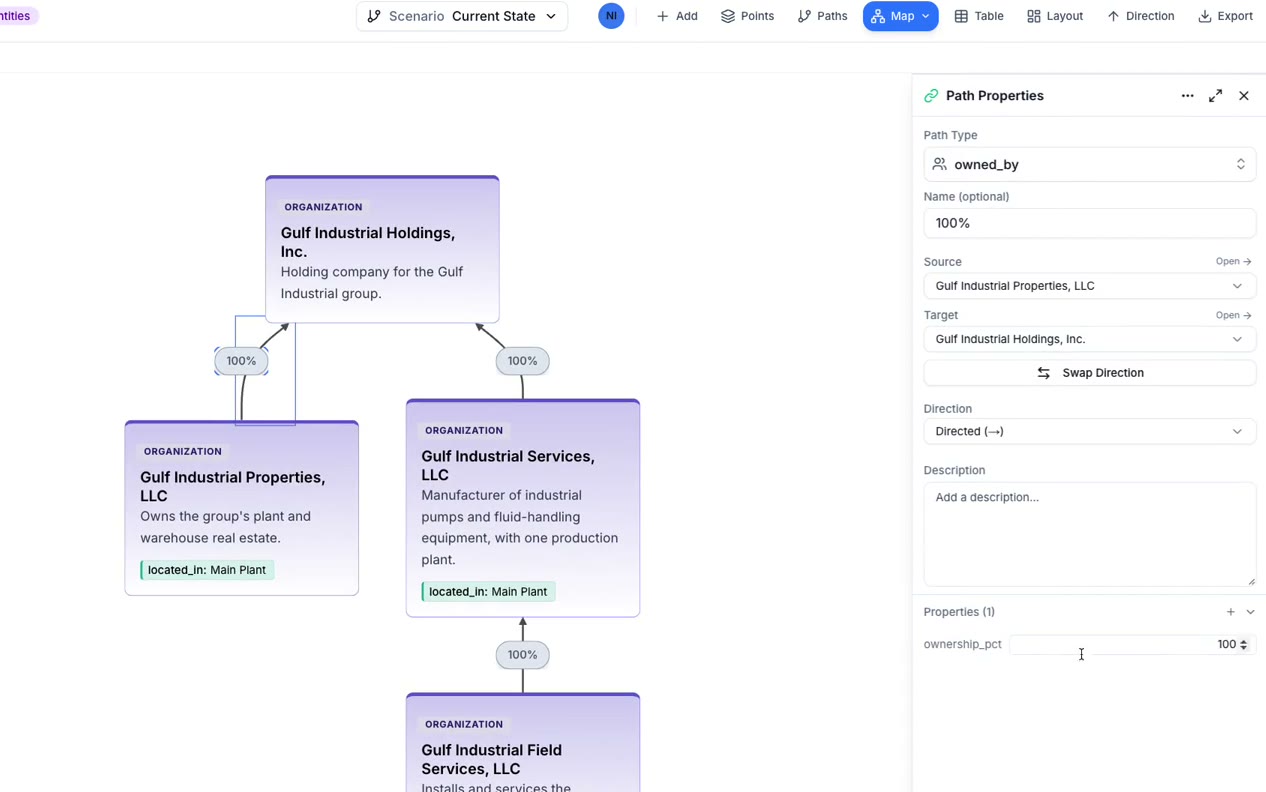Click the 100% label on the Properties-to-Holdings path
Screen dimensions: 1266x792
(241, 361)
